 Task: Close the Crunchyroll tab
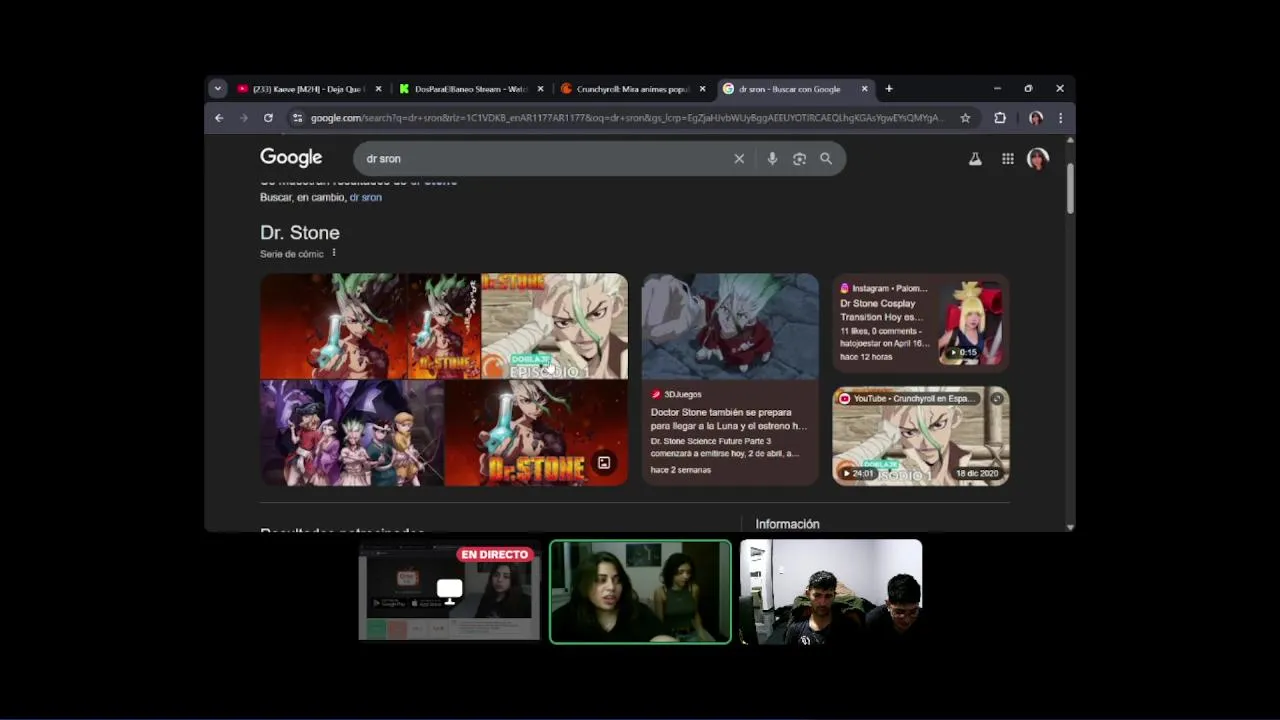tap(702, 89)
